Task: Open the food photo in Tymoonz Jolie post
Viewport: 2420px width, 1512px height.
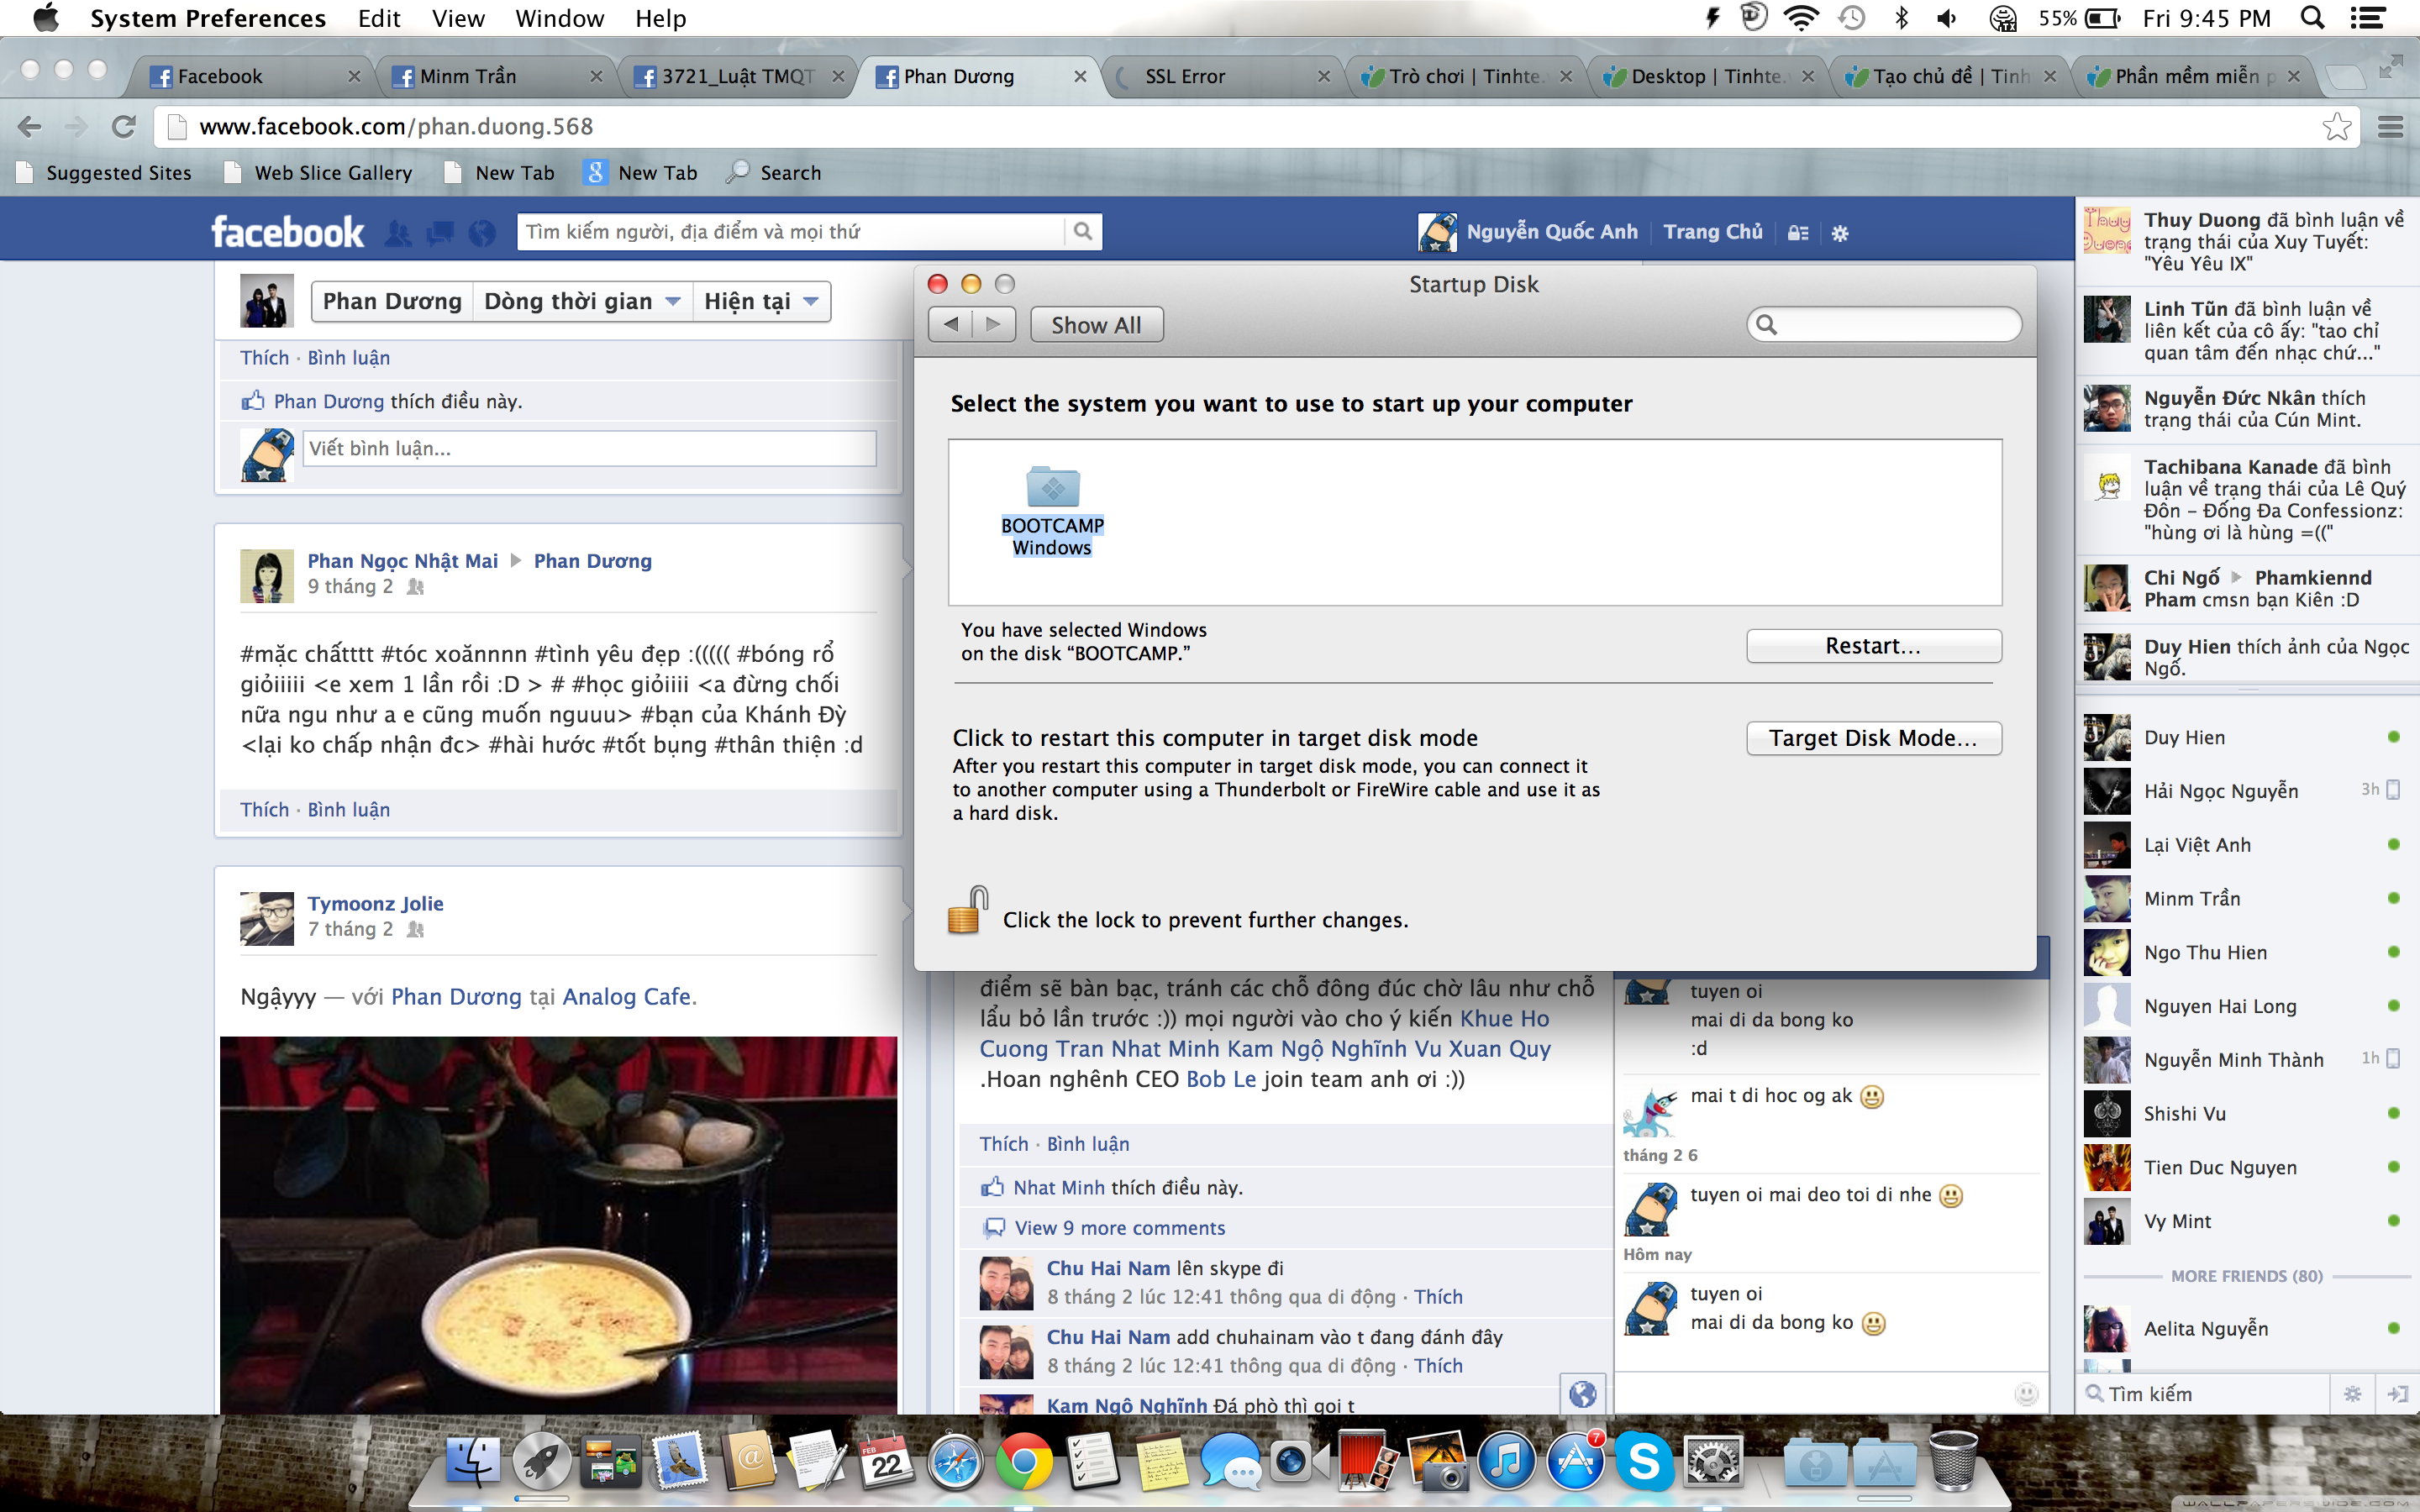Action: click(558, 1225)
